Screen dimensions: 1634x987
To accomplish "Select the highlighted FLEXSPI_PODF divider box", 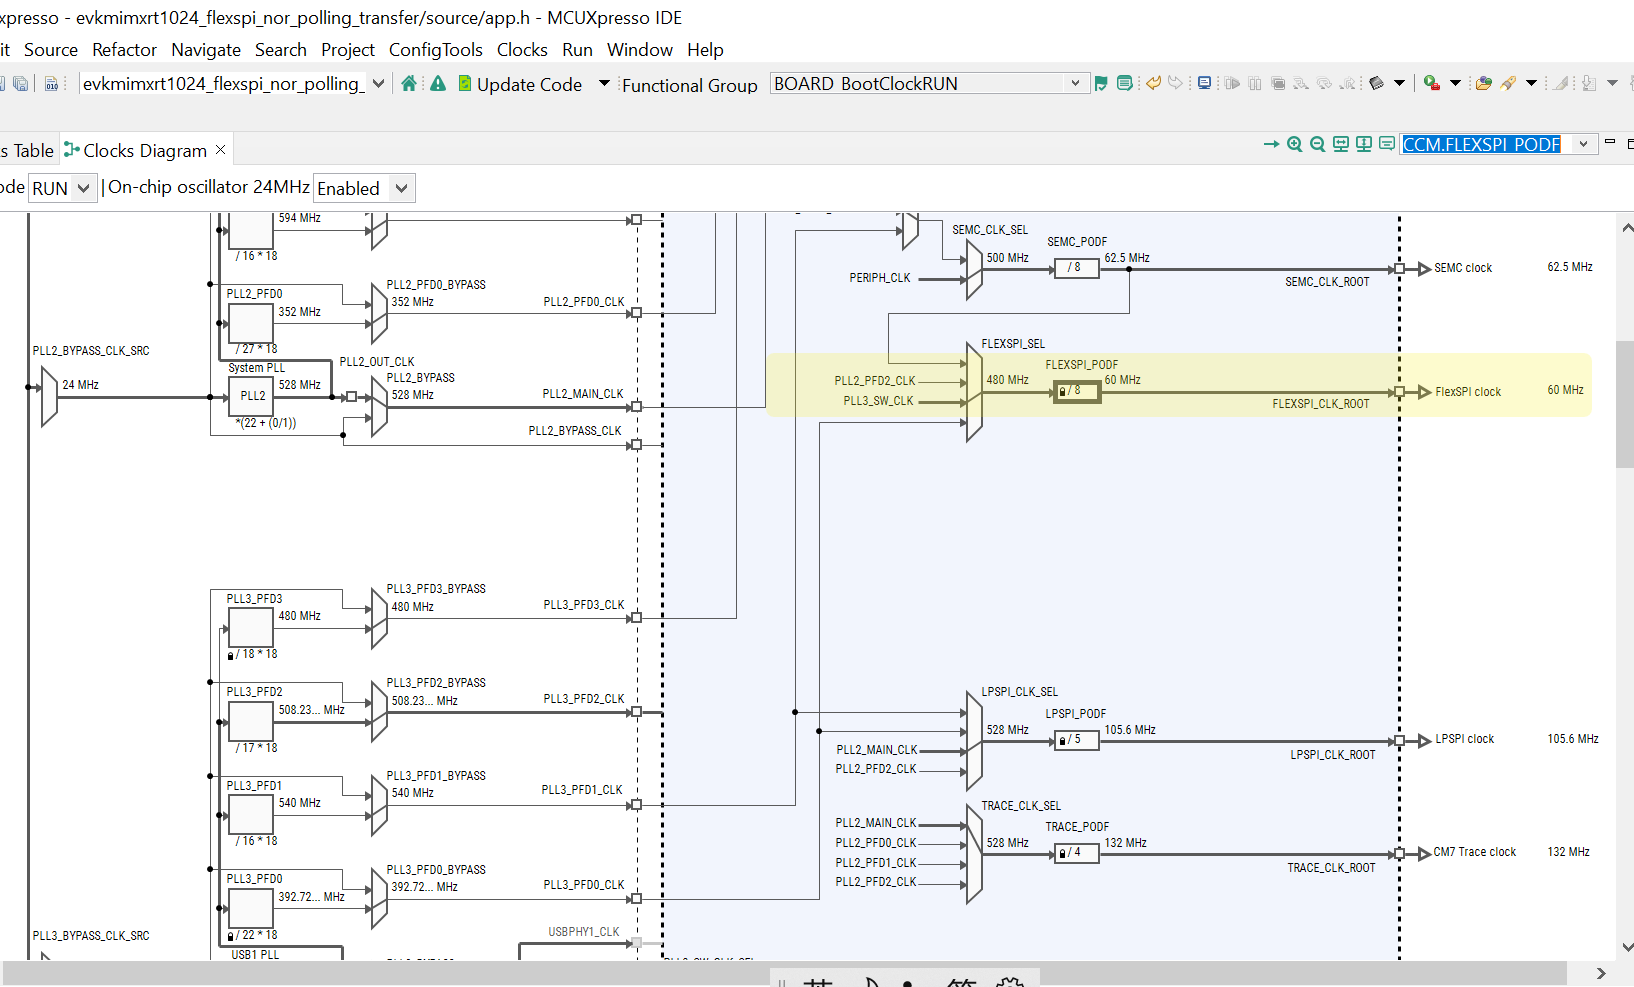I will tap(1077, 391).
